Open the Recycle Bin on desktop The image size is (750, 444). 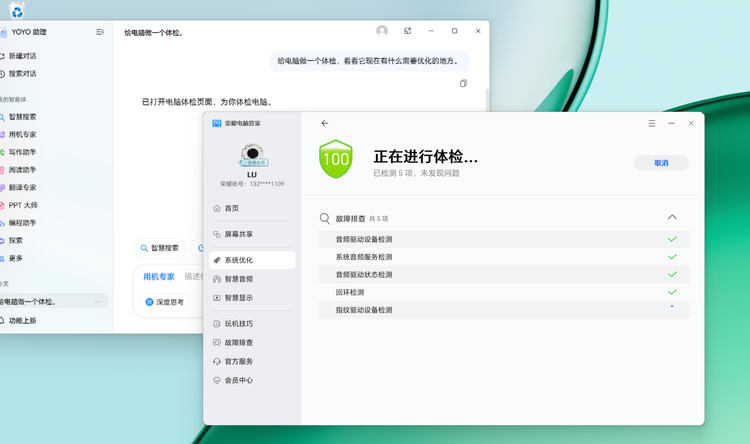point(17,10)
